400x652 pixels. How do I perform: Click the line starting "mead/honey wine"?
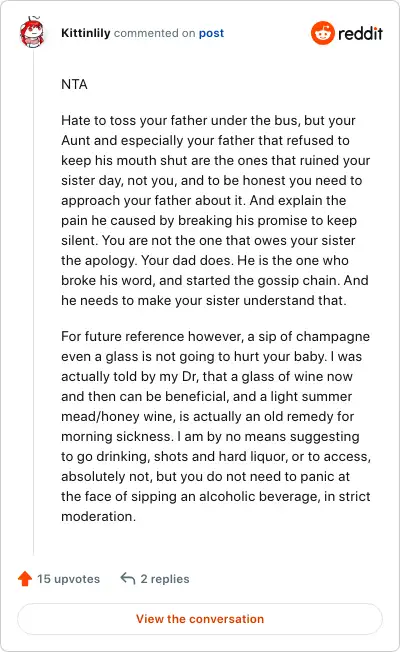pyautogui.click(x=207, y=416)
